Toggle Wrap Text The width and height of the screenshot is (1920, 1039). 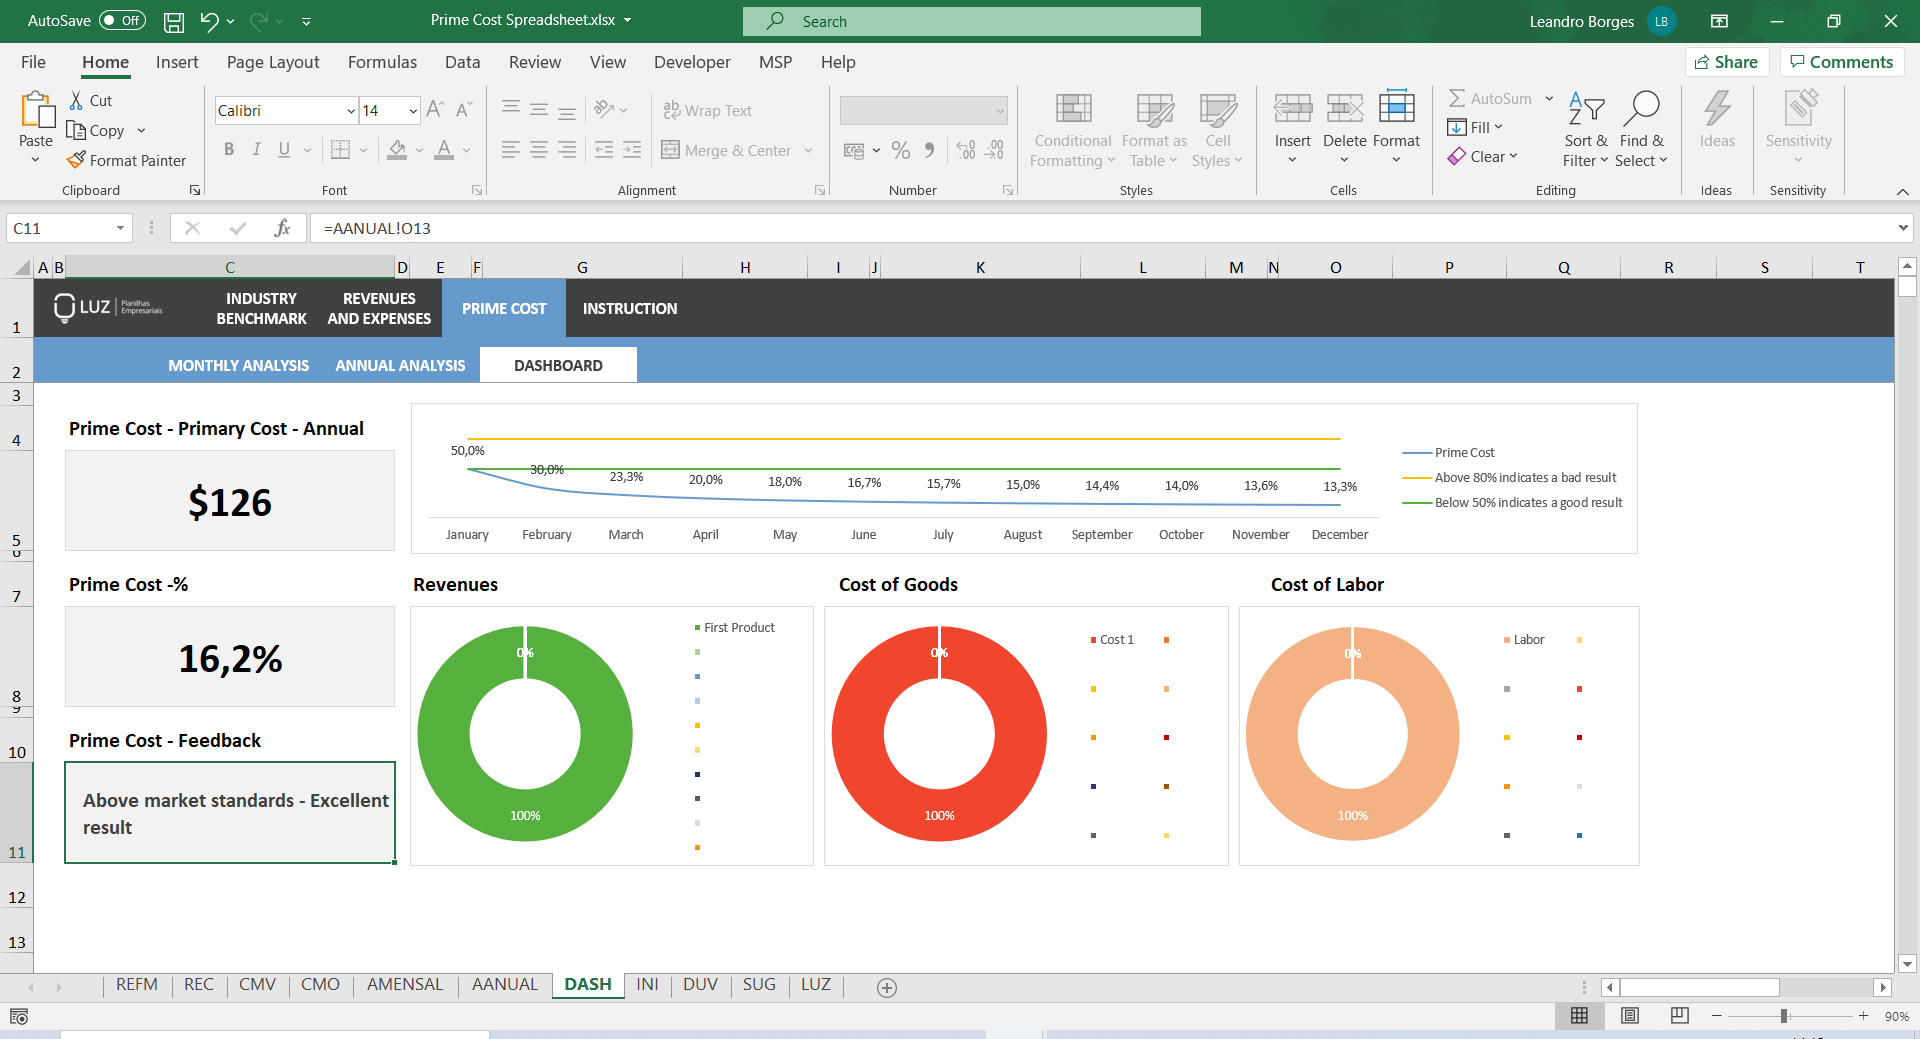pyautogui.click(x=708, y=110)
